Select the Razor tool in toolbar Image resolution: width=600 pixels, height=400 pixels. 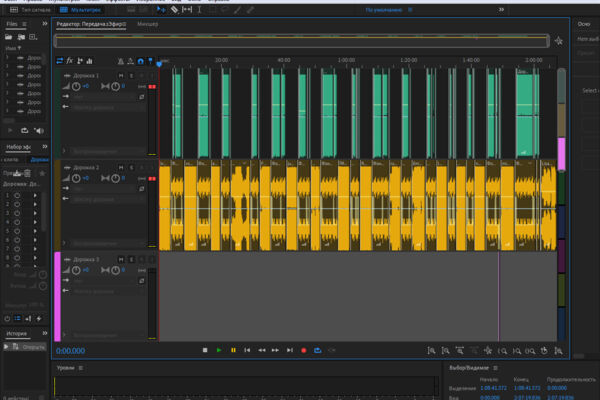(x=174, y=10)
